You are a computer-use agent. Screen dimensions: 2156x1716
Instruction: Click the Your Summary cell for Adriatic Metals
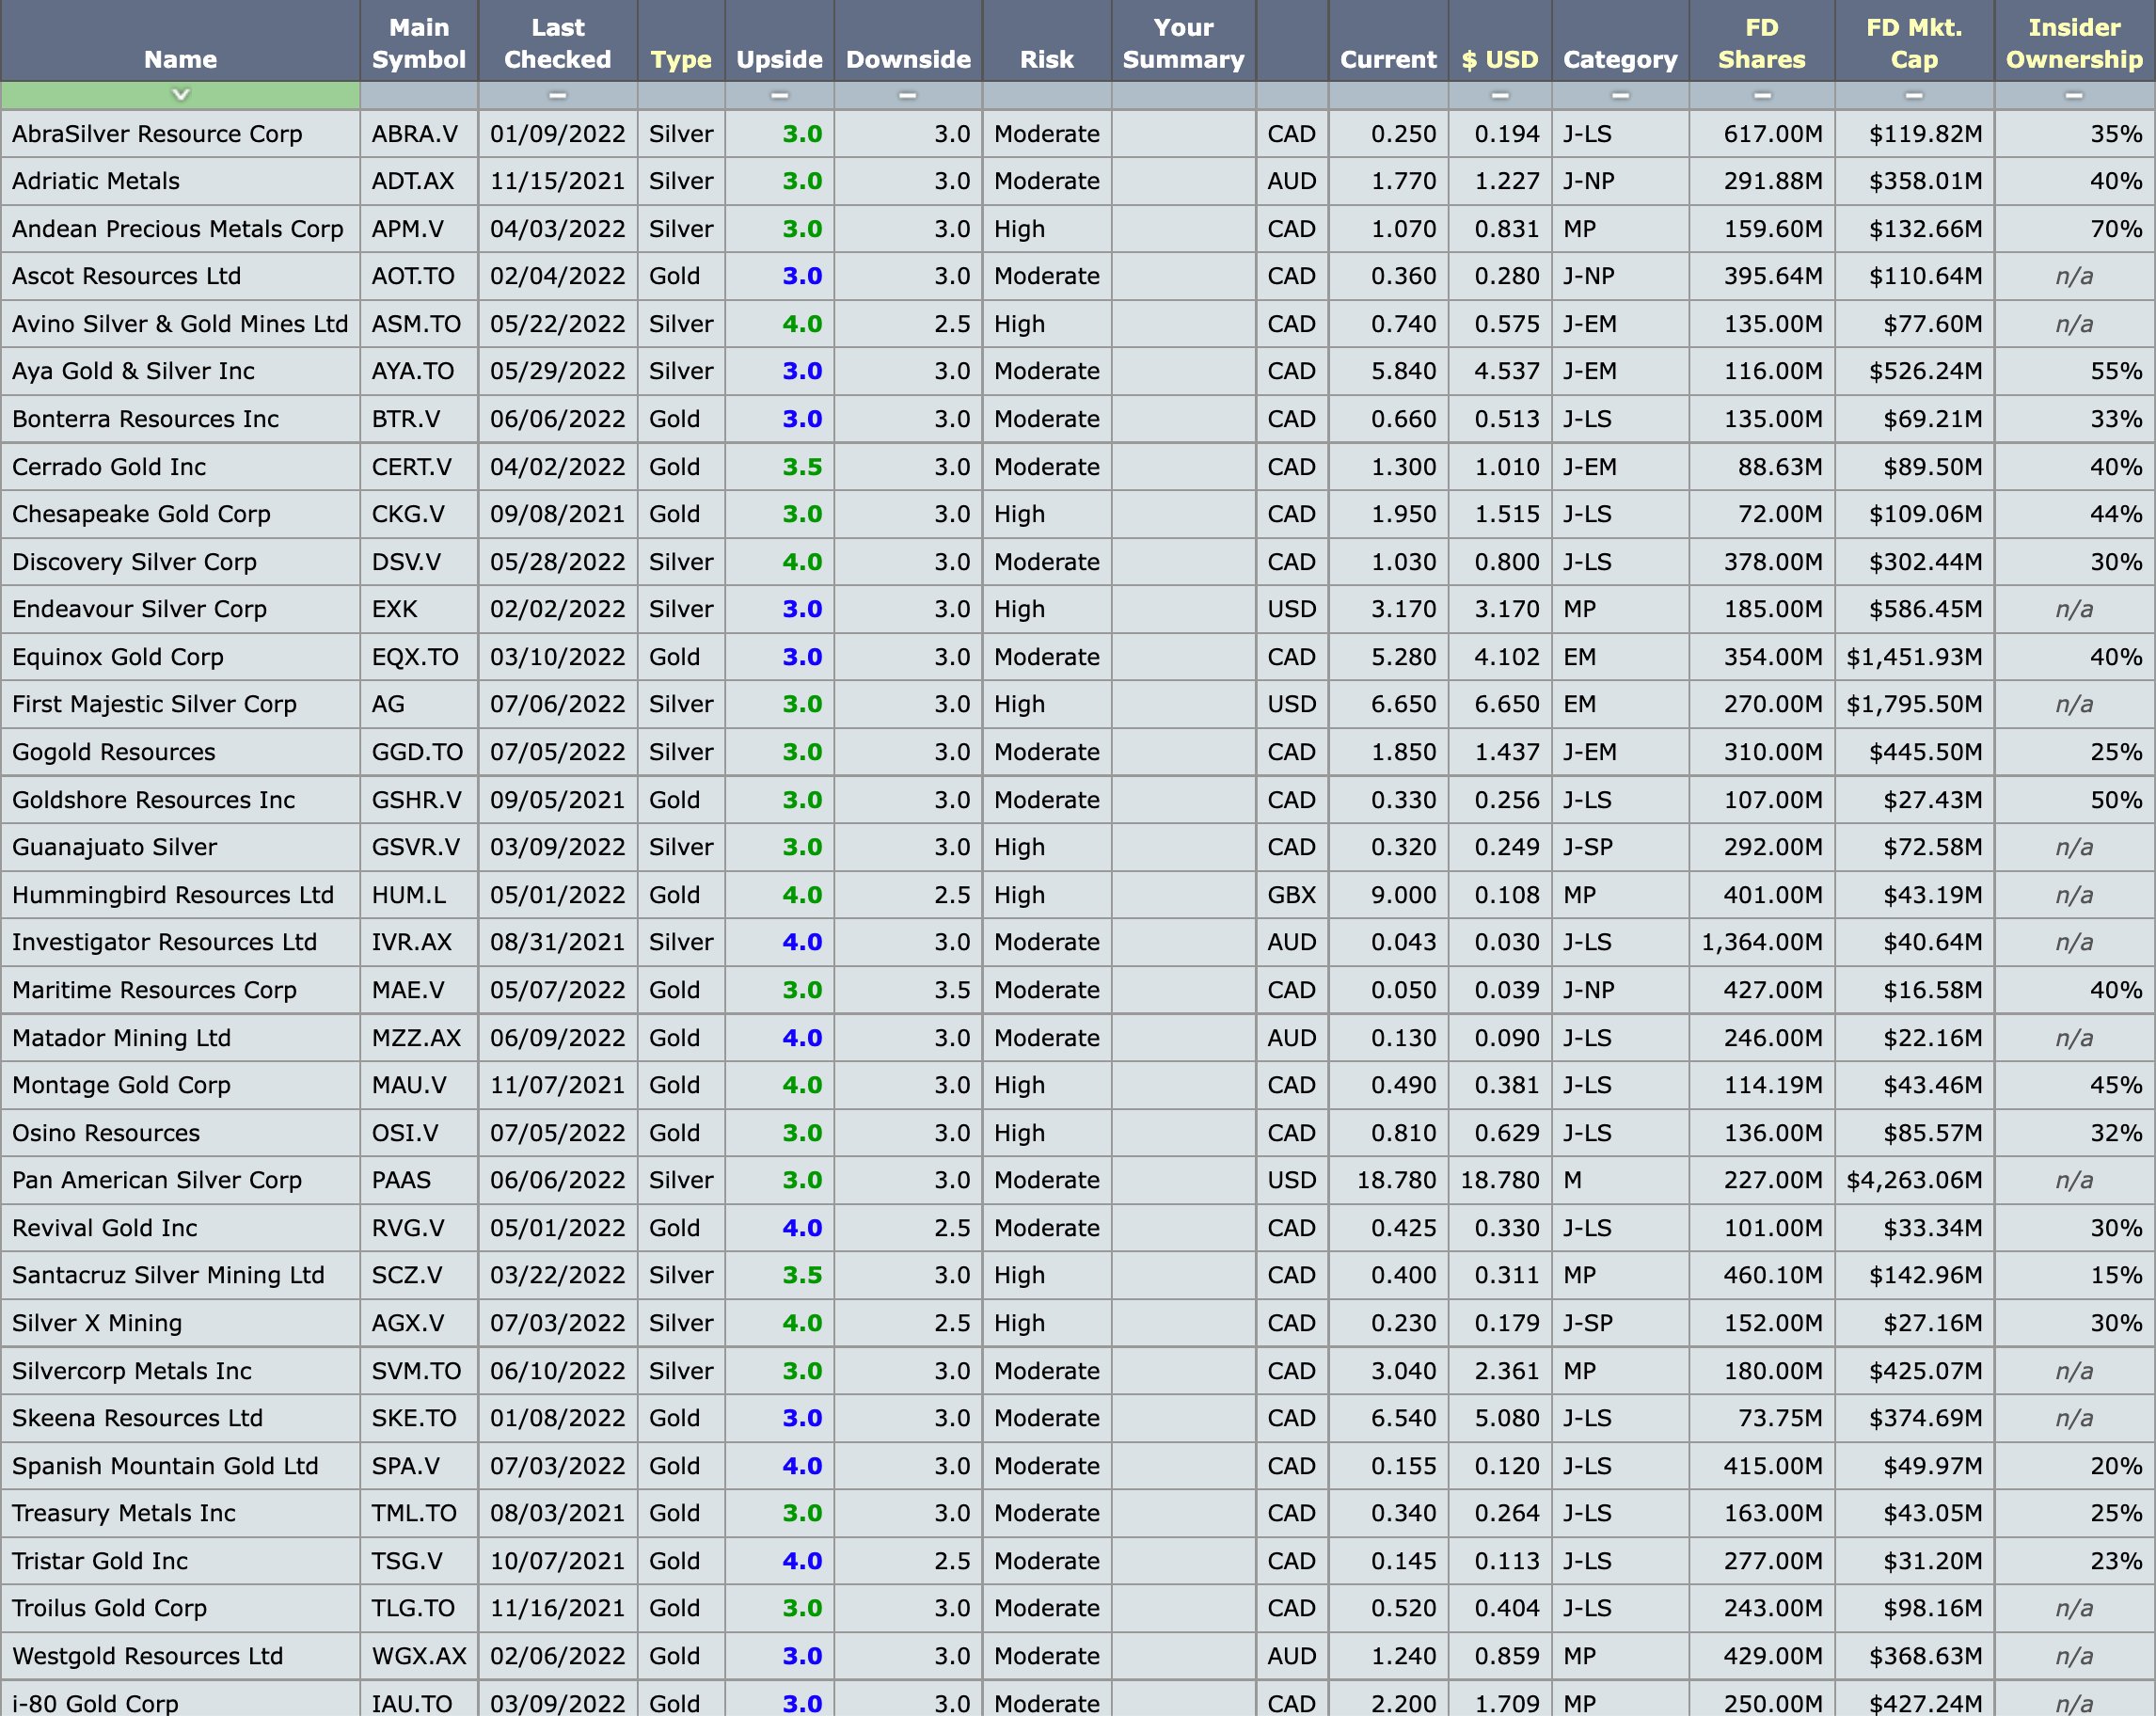(1183, 181)
